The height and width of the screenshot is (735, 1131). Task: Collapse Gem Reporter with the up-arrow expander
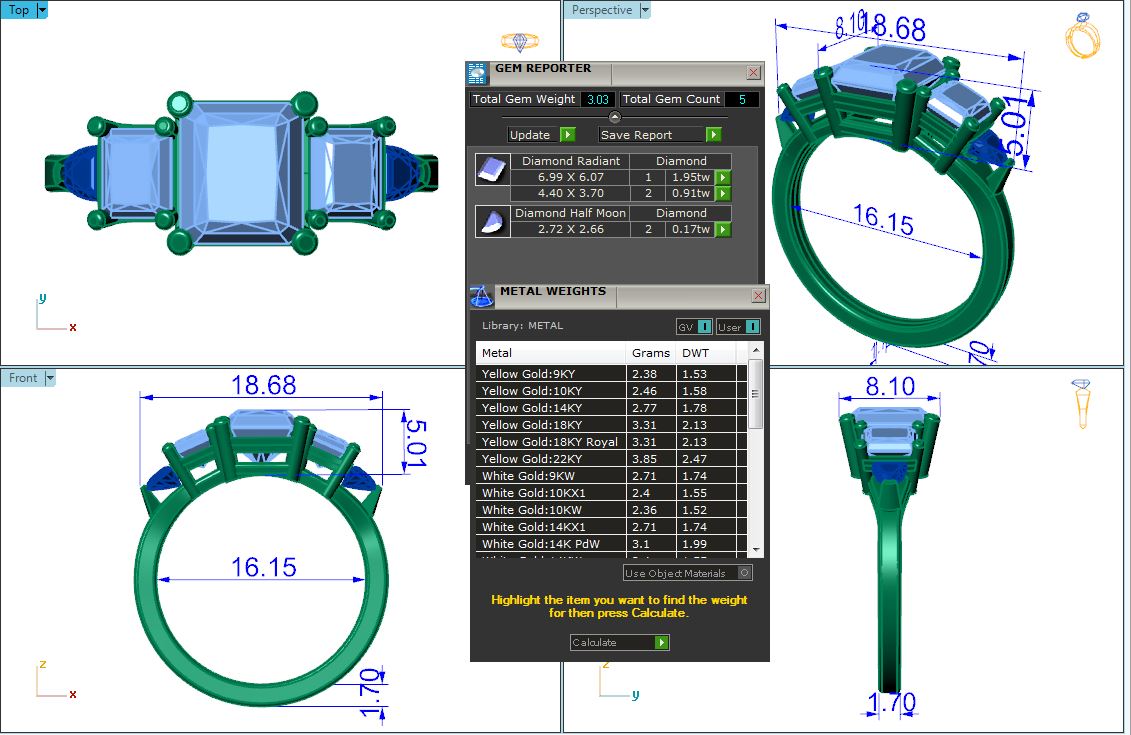[x=615, y=117]
